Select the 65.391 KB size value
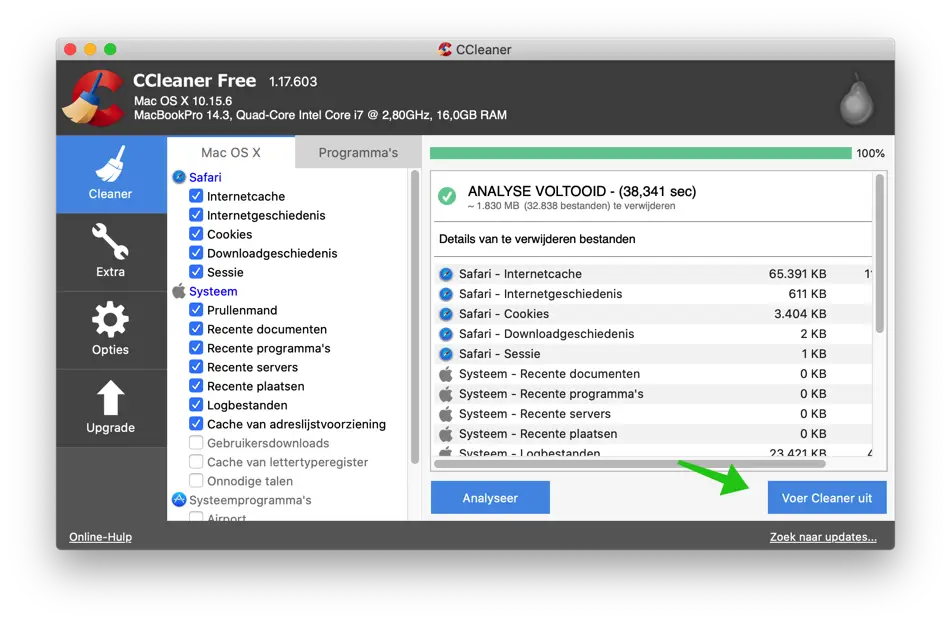This screenshot has height=624, width=951. 797,274
